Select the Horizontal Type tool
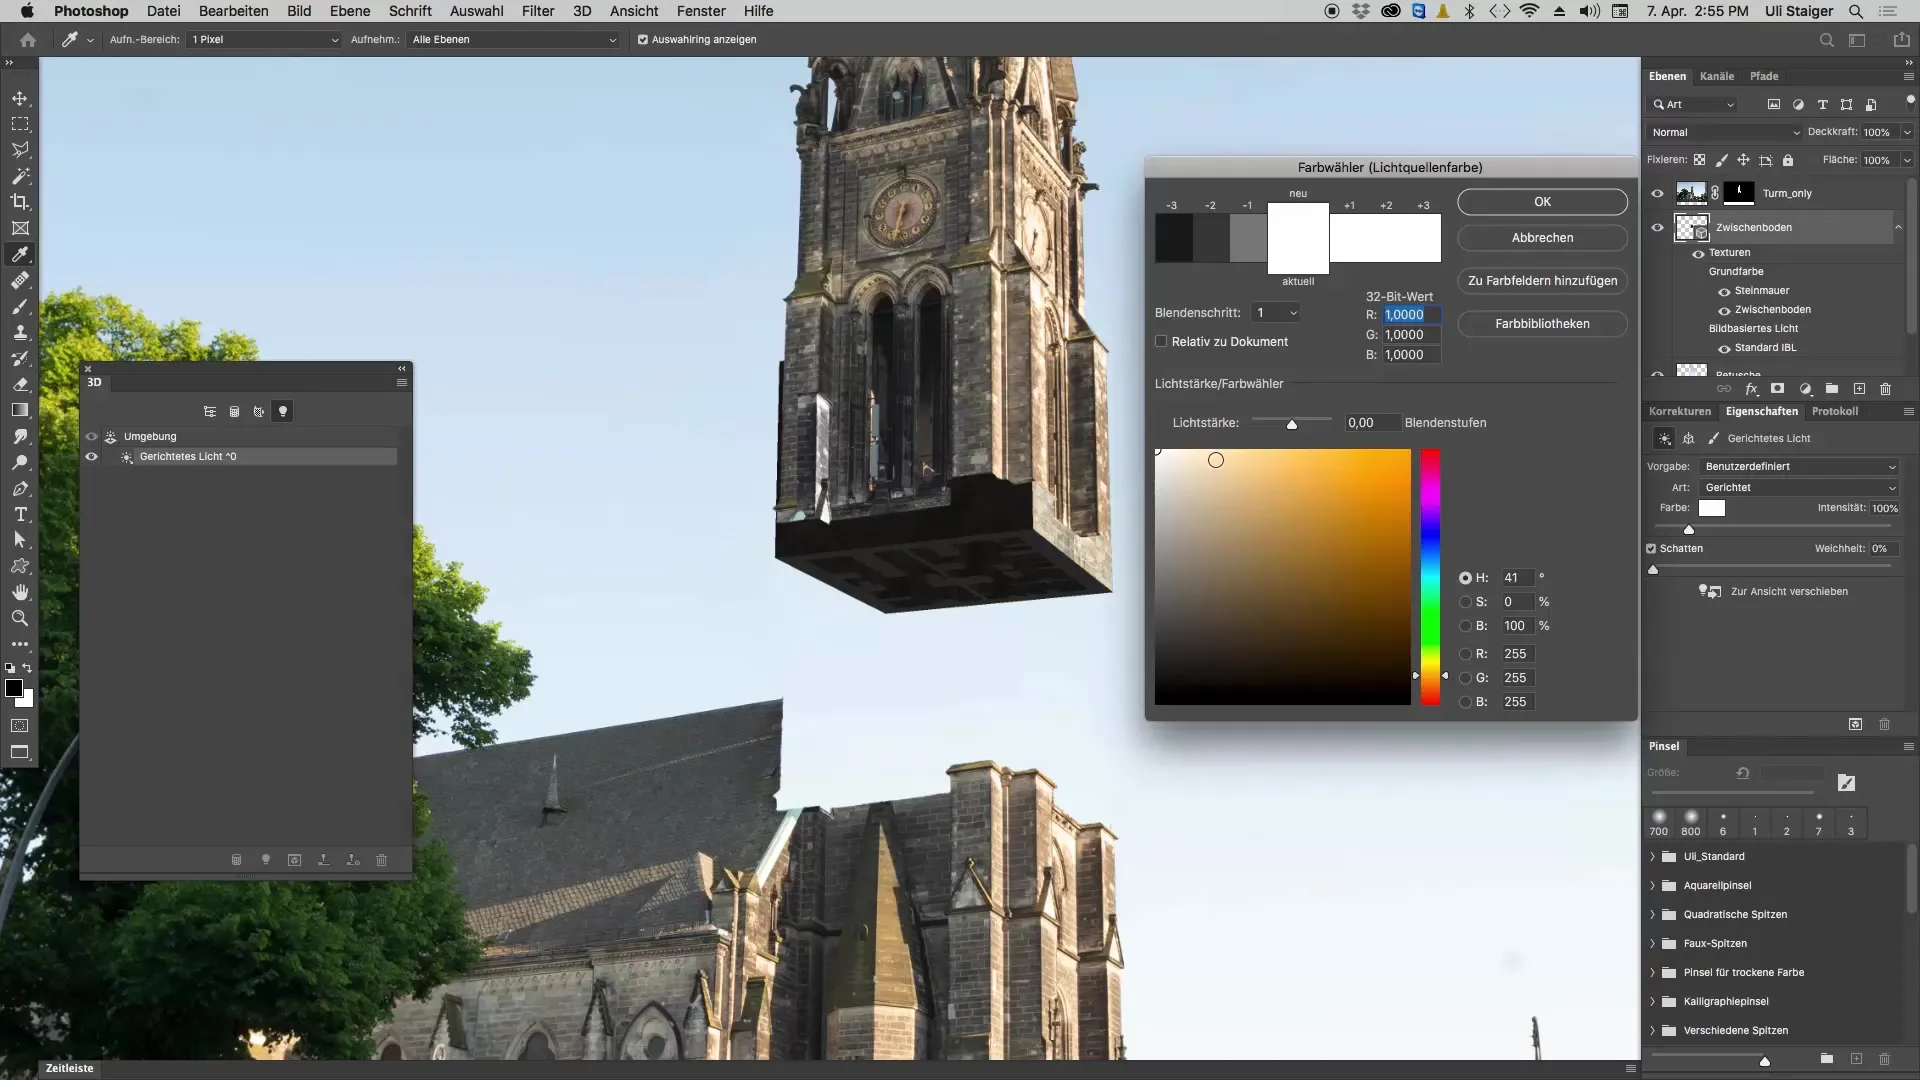The height and width of the screenshot is (1080, 1920). pyautogui.click(x=20, y=514)
